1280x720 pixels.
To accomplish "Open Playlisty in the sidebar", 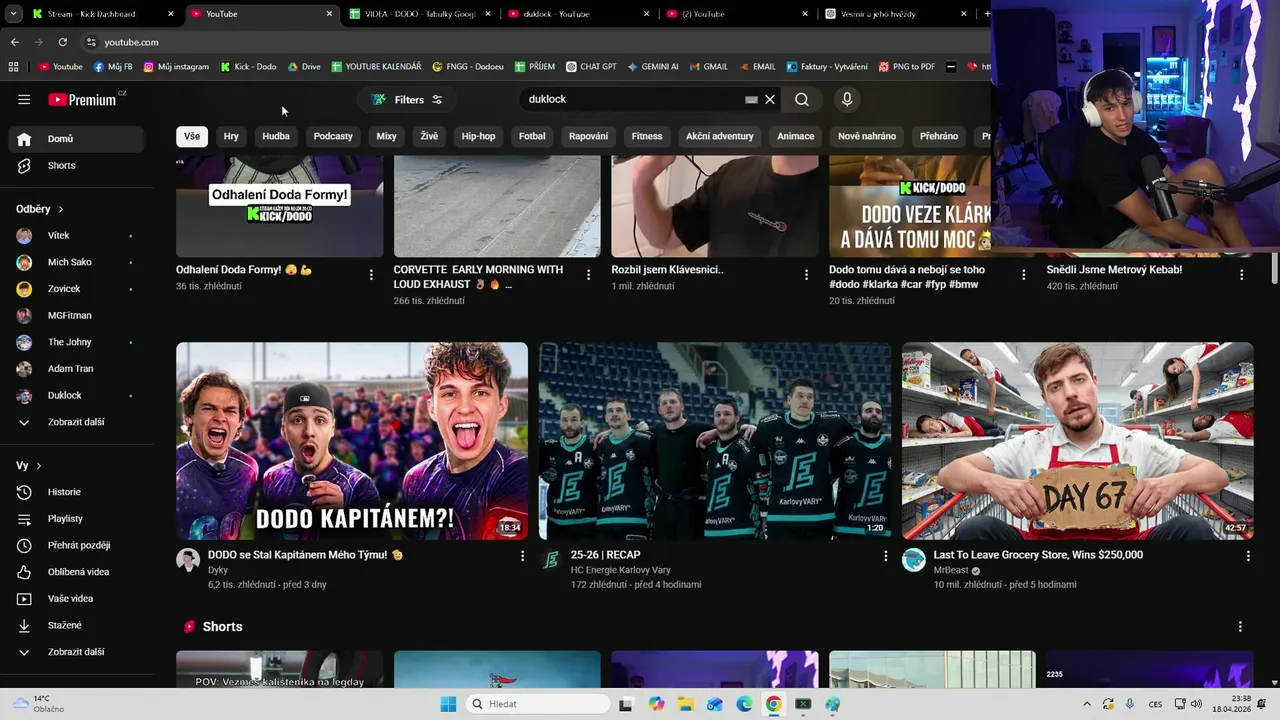I will (x=76, y=518).
